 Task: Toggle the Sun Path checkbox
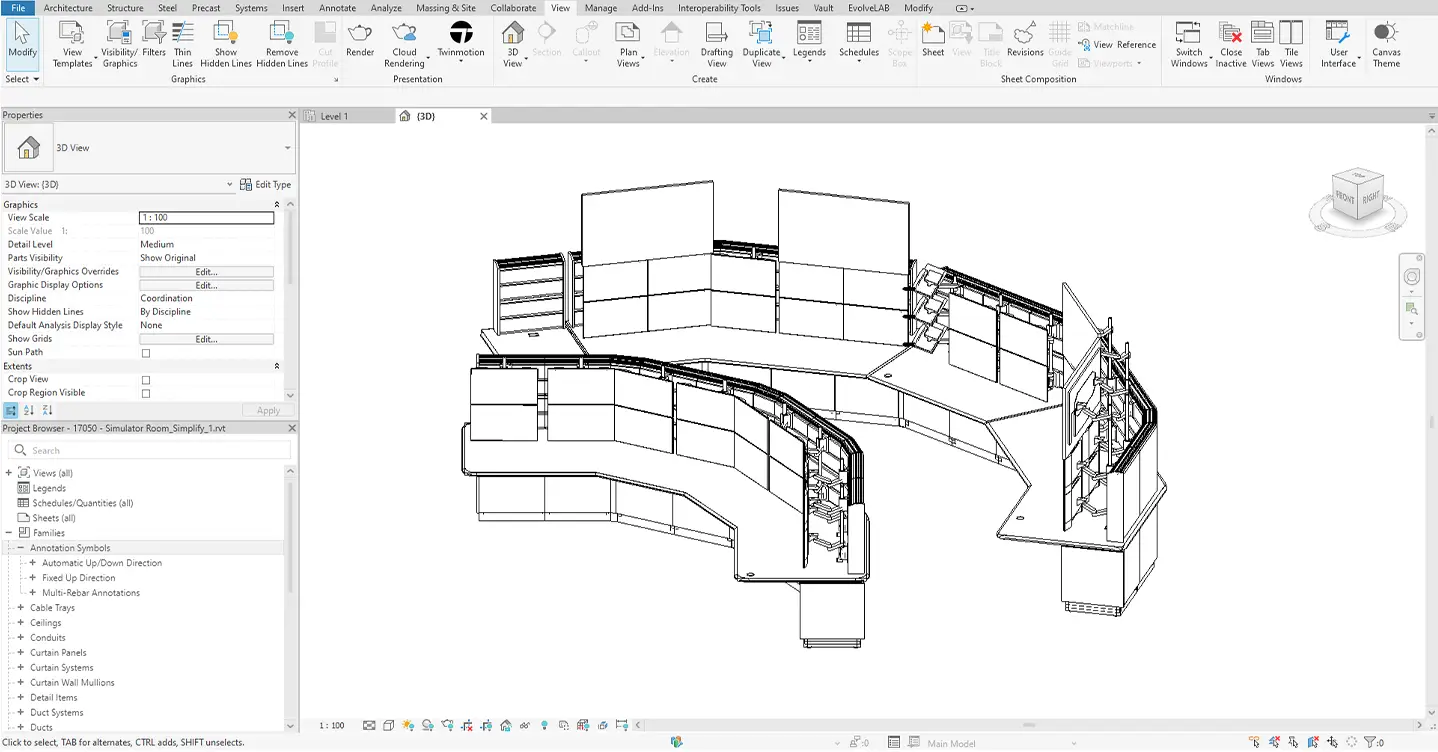(145, 352)
